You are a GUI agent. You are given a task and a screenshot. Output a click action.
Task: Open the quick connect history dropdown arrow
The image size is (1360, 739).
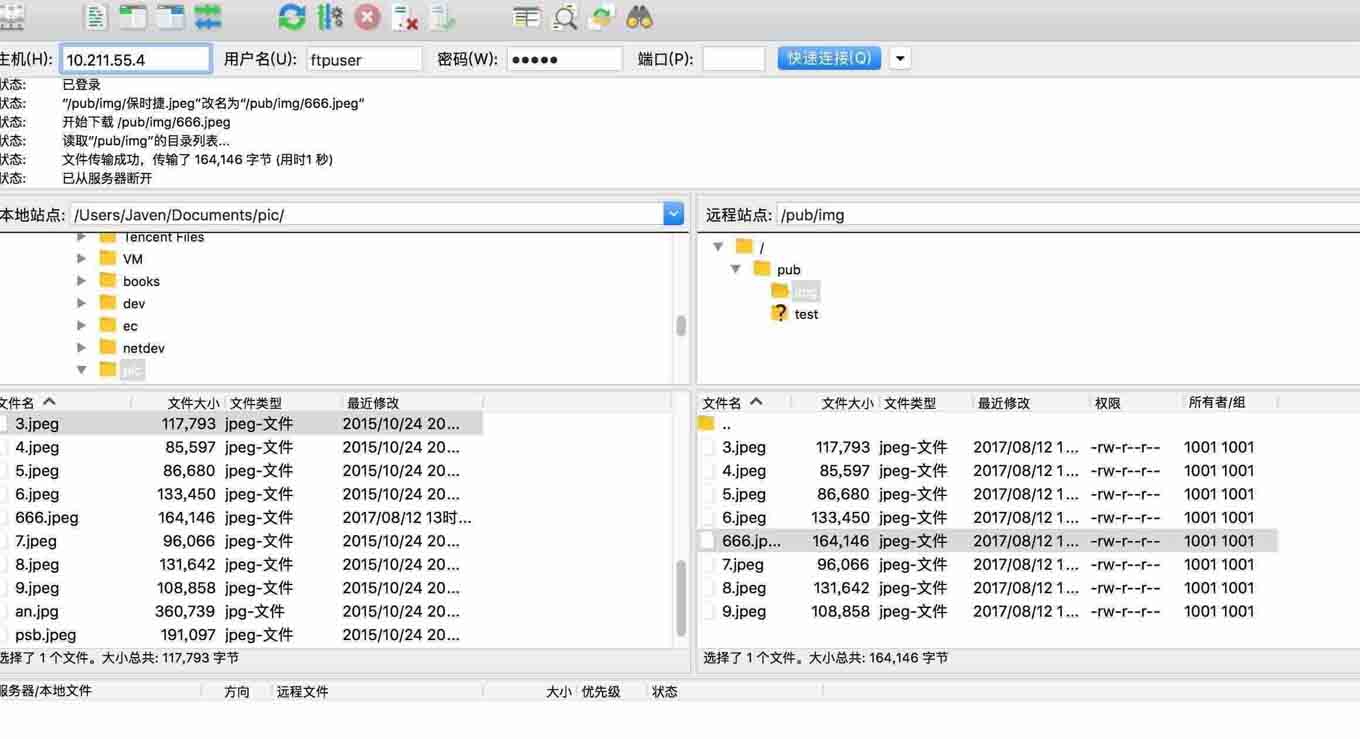click(x=900, y=59)
